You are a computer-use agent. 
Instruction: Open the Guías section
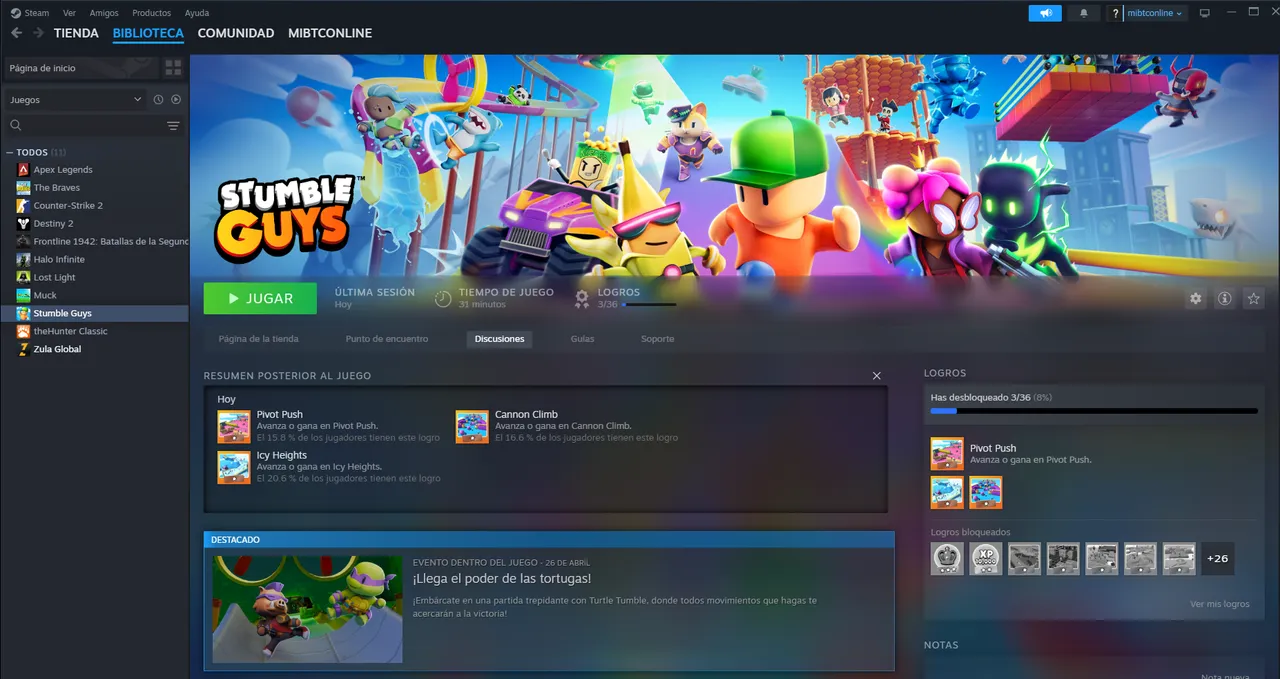[582, 339]
